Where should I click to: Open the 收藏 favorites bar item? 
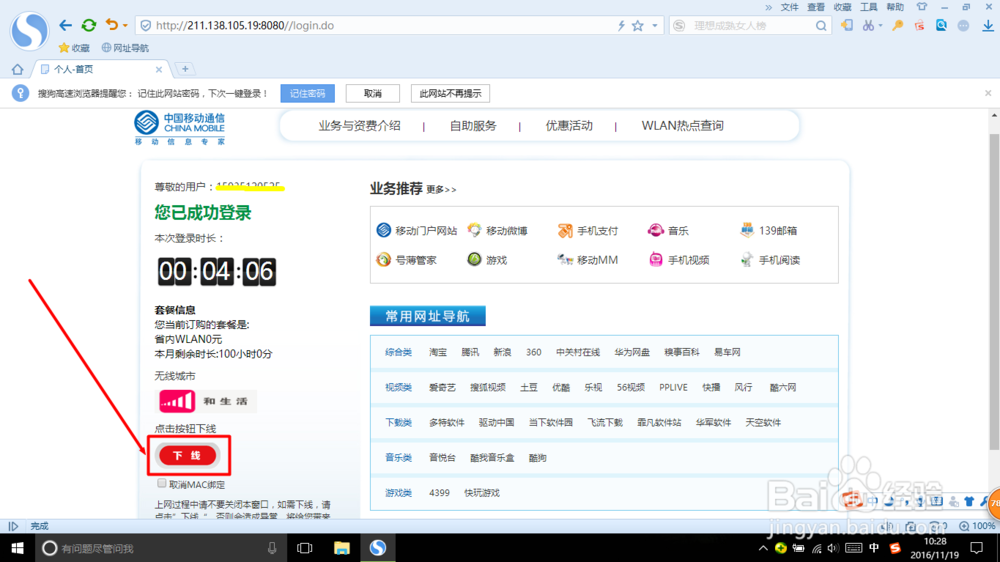tap(74, 48)
